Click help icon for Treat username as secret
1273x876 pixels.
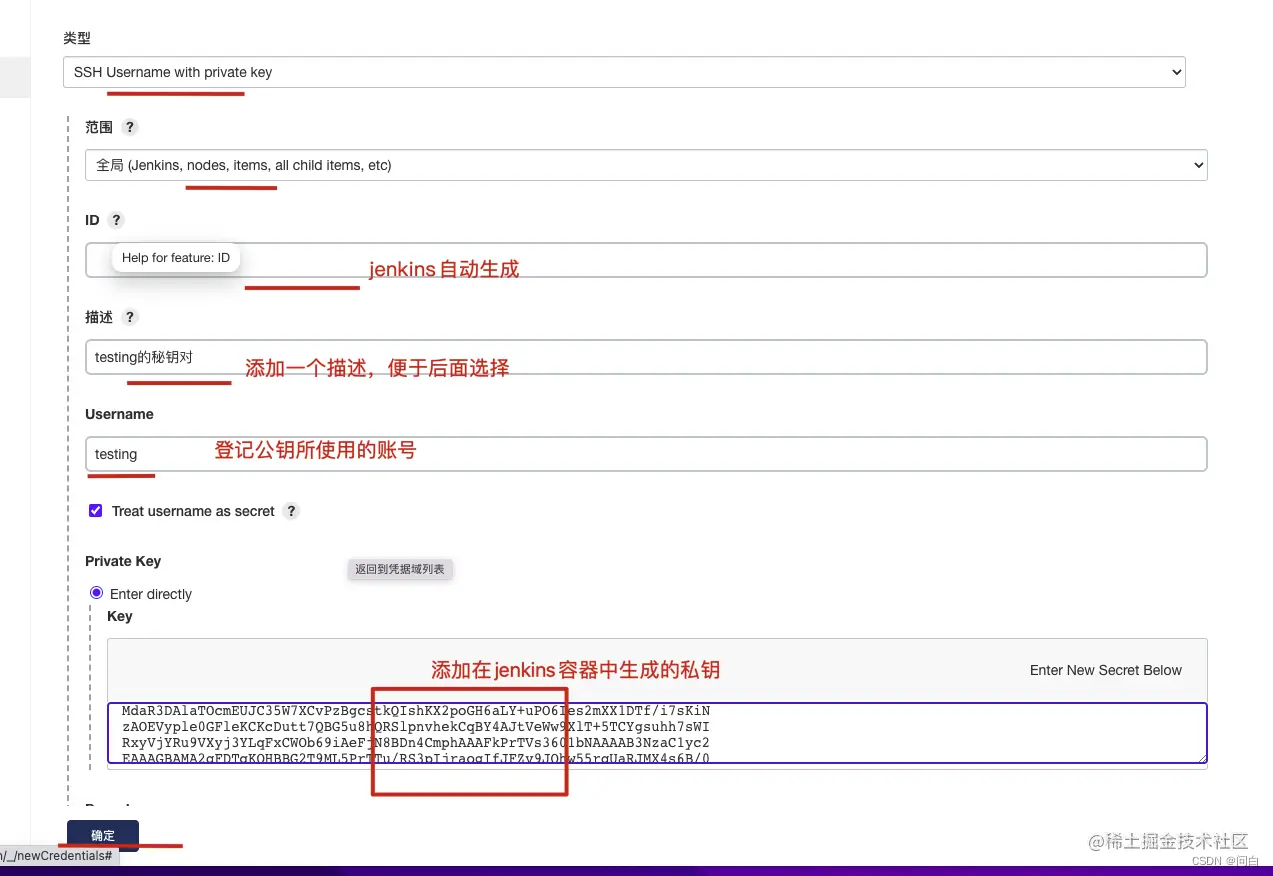point(291,511)
